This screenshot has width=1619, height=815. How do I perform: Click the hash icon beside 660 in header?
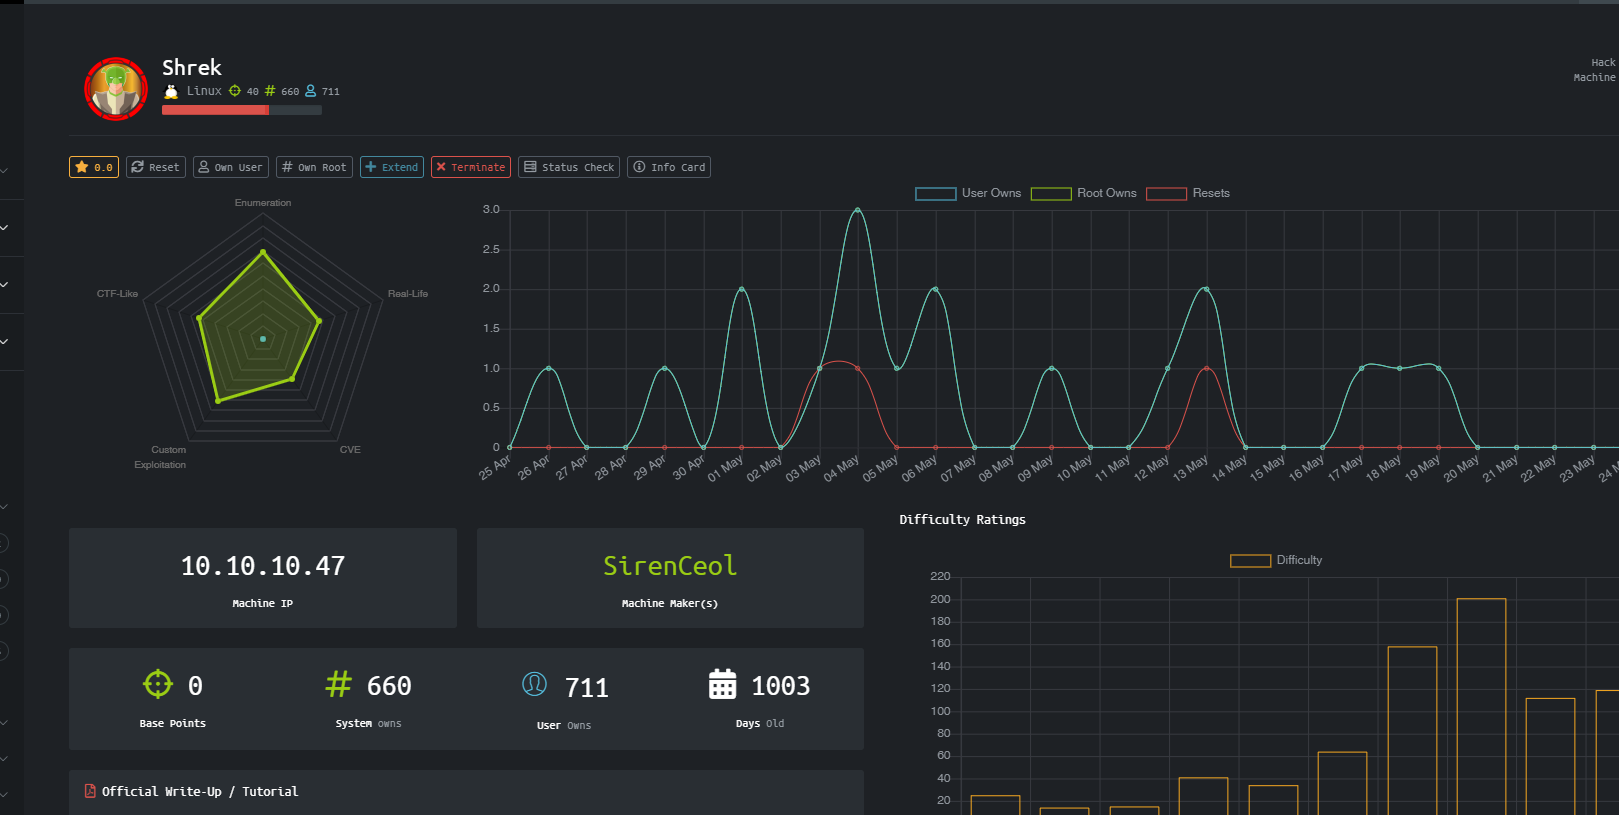270,91
